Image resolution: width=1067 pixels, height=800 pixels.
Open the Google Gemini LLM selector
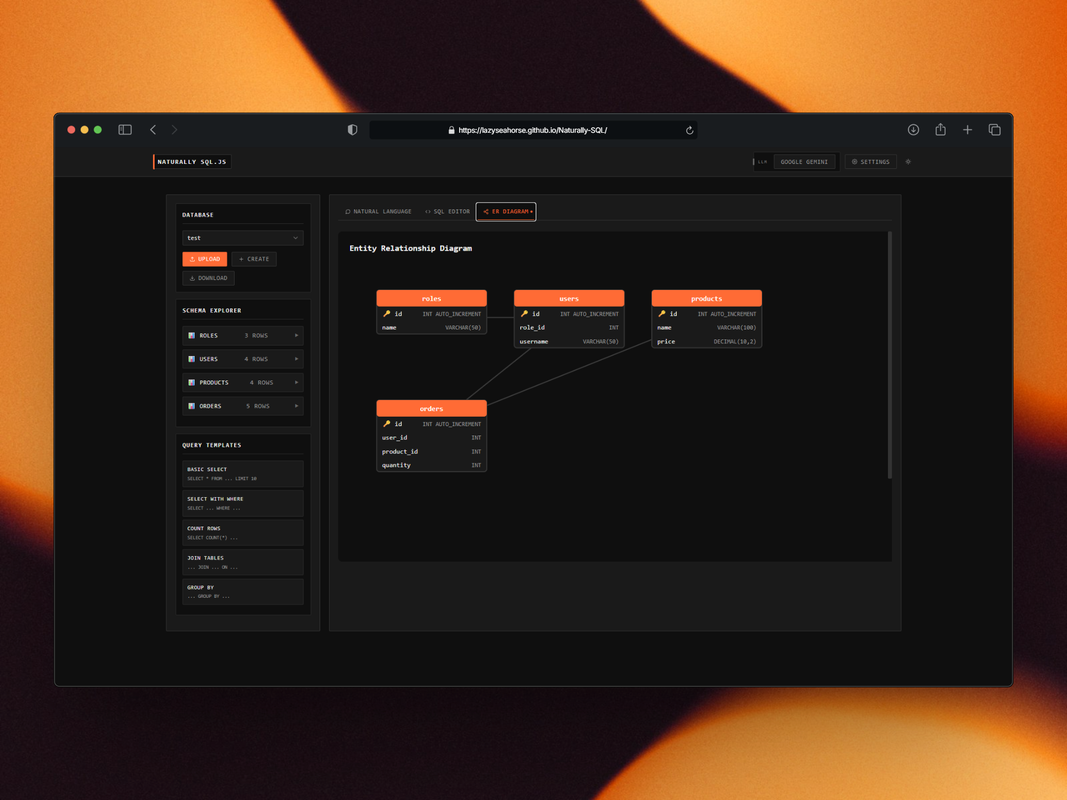[804, 162]
